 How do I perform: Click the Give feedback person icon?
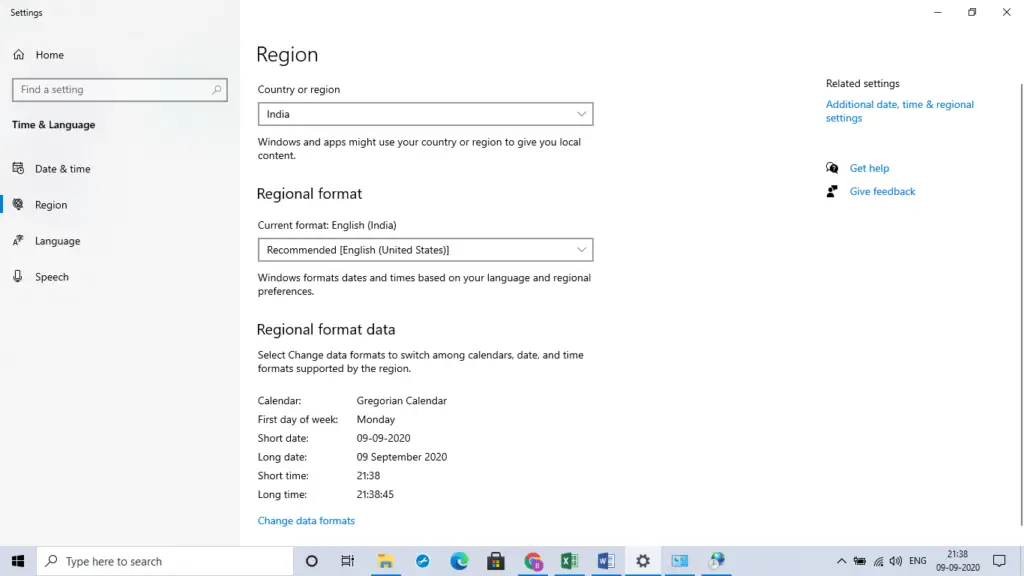coord(832,191)
